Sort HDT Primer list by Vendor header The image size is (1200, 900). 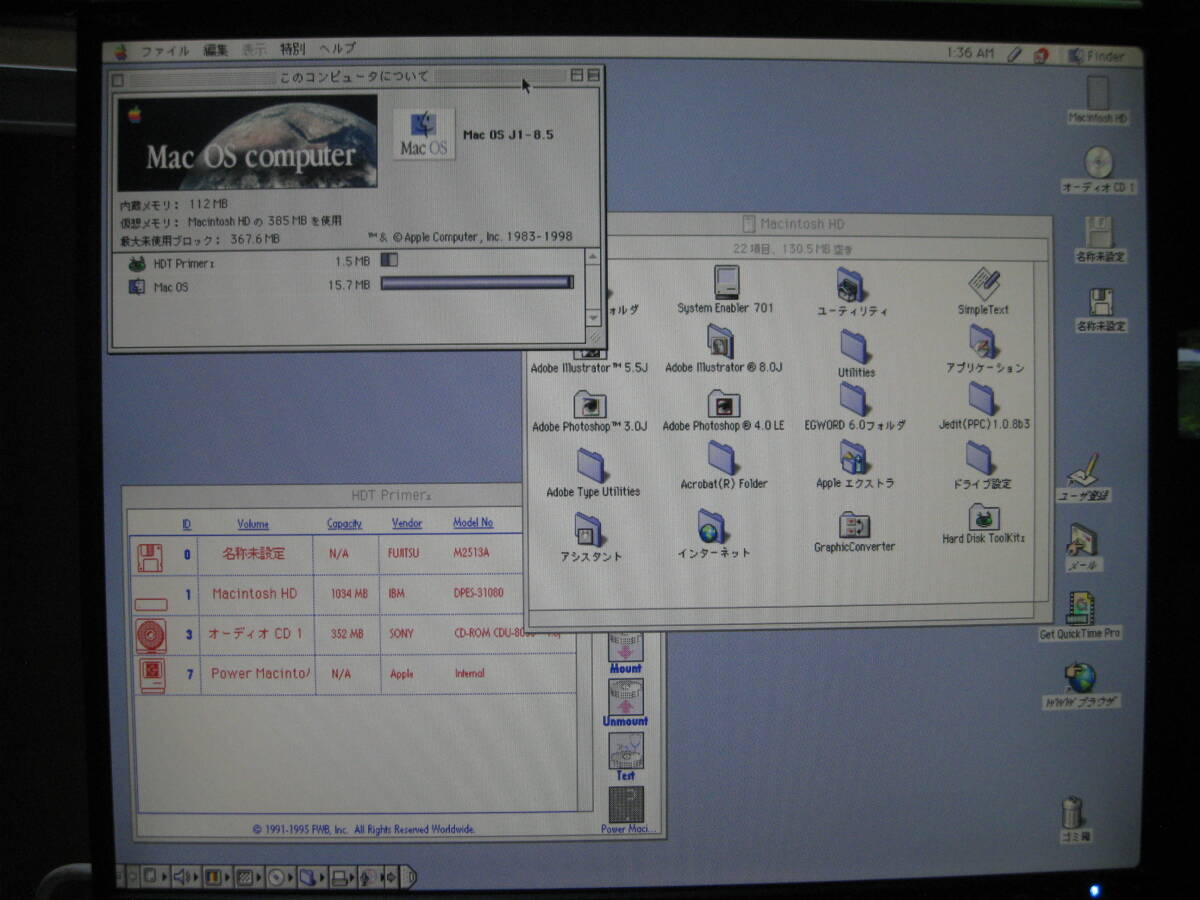[407, 523]
